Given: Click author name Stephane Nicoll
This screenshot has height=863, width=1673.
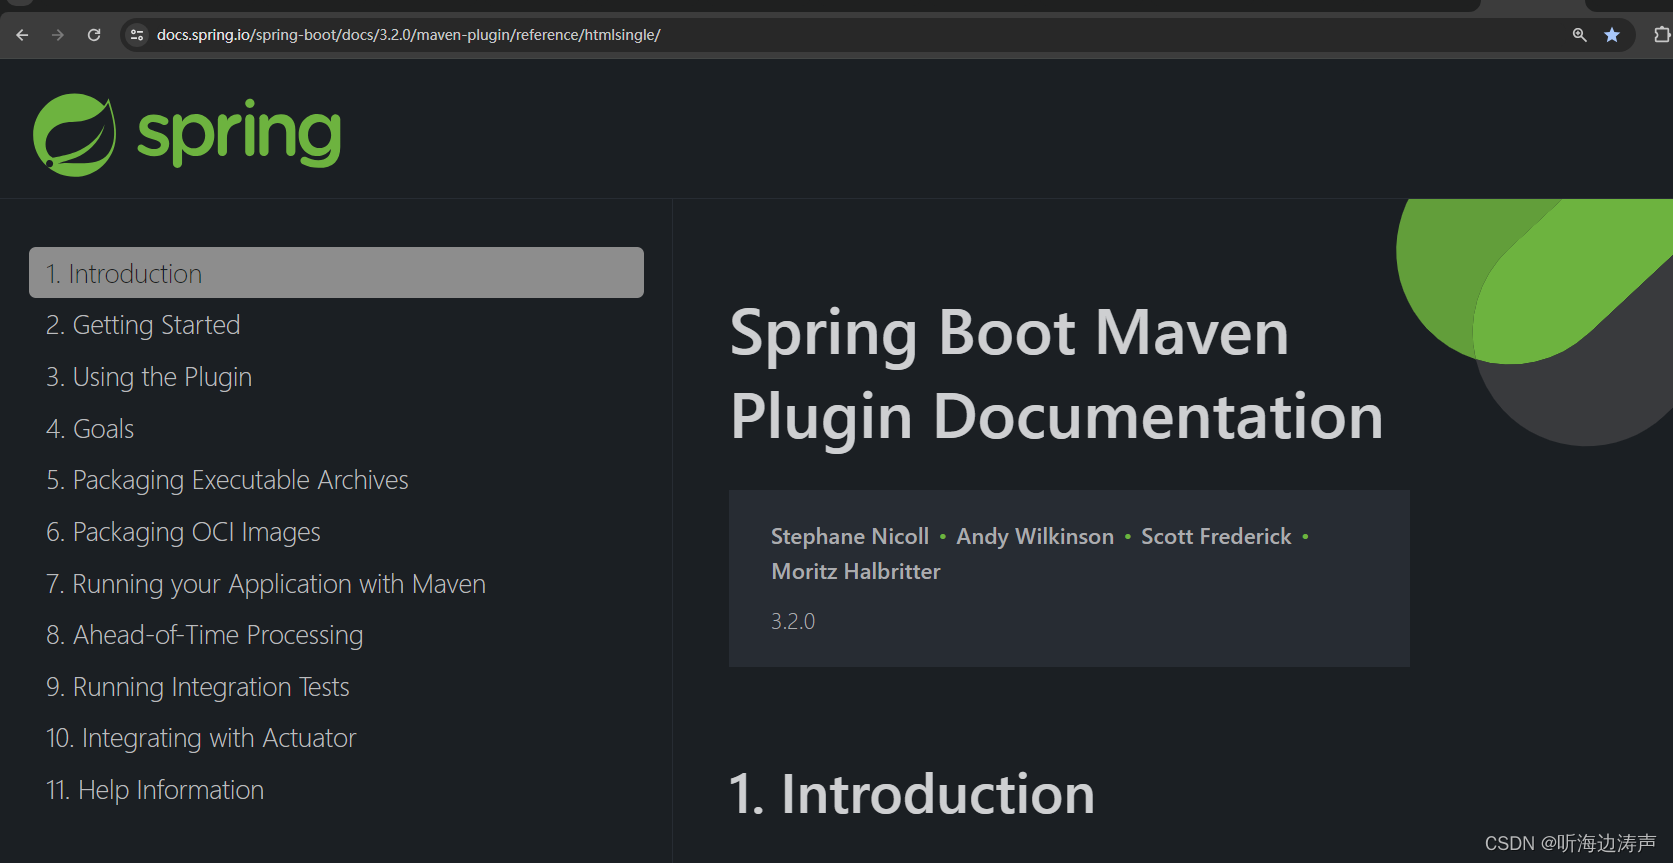Looking at the screenshot, I should (x=850, y=536).
